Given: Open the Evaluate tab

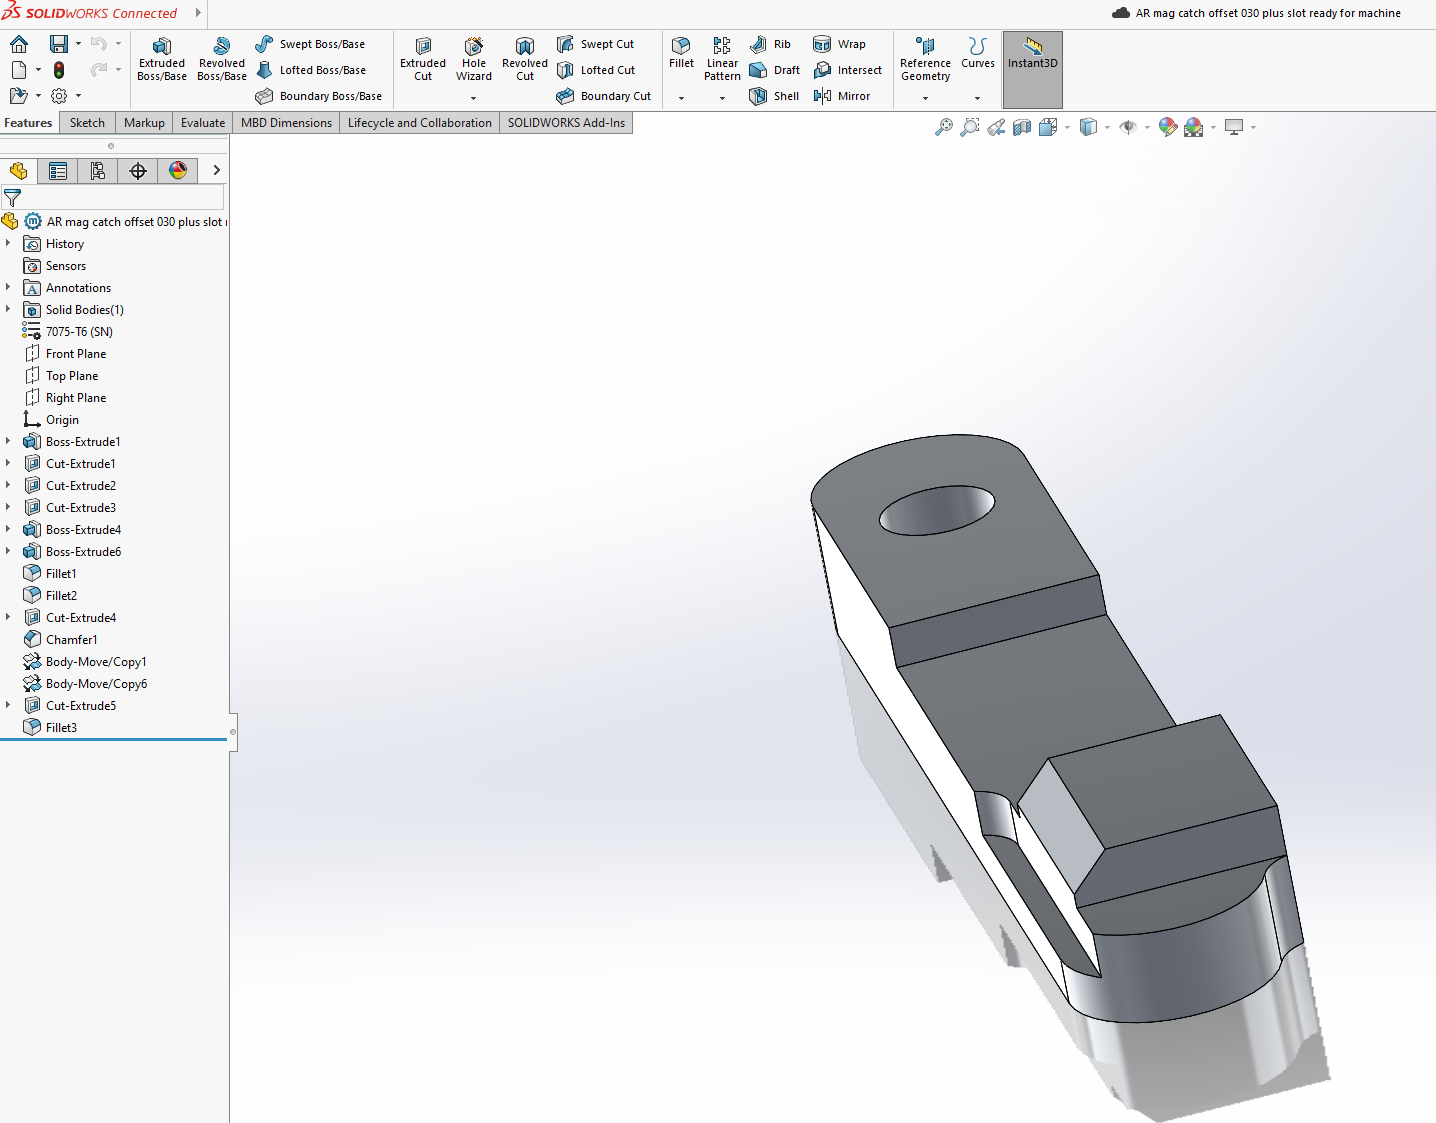Looking at the screenshot, I should pos(203,123).
